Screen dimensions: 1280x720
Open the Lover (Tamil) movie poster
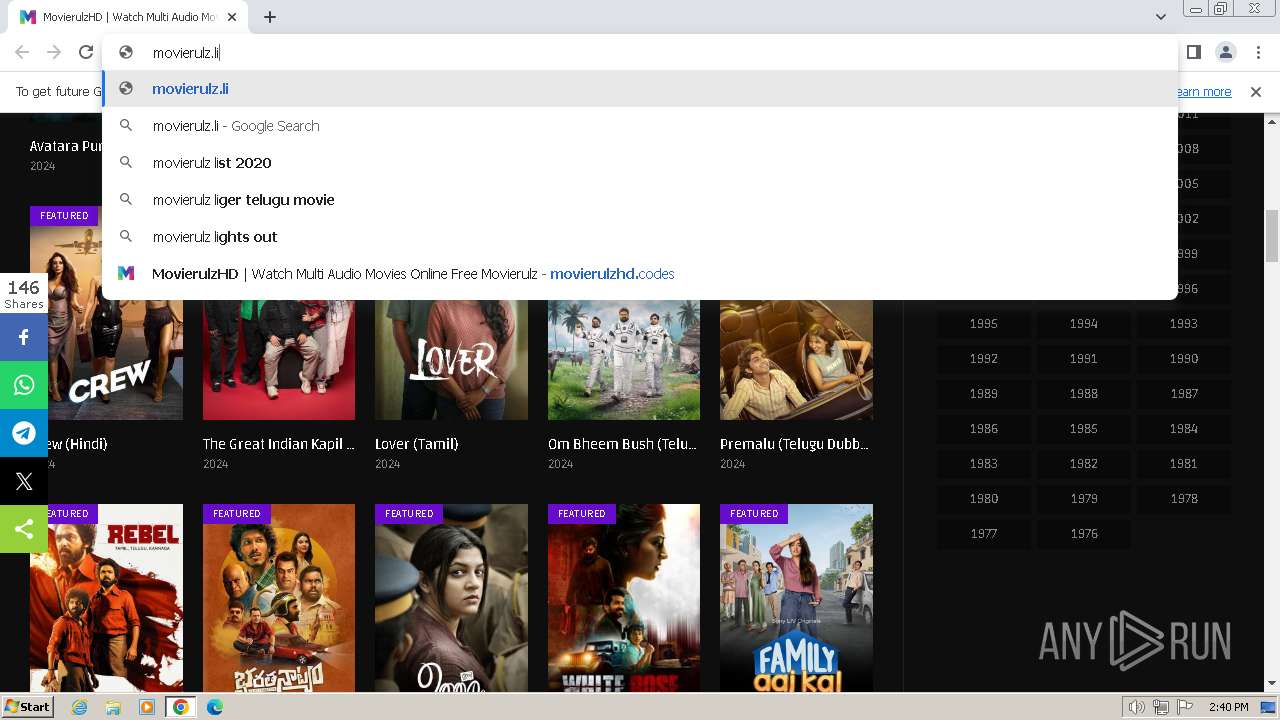pyautogui.click(x=451, y=359)
